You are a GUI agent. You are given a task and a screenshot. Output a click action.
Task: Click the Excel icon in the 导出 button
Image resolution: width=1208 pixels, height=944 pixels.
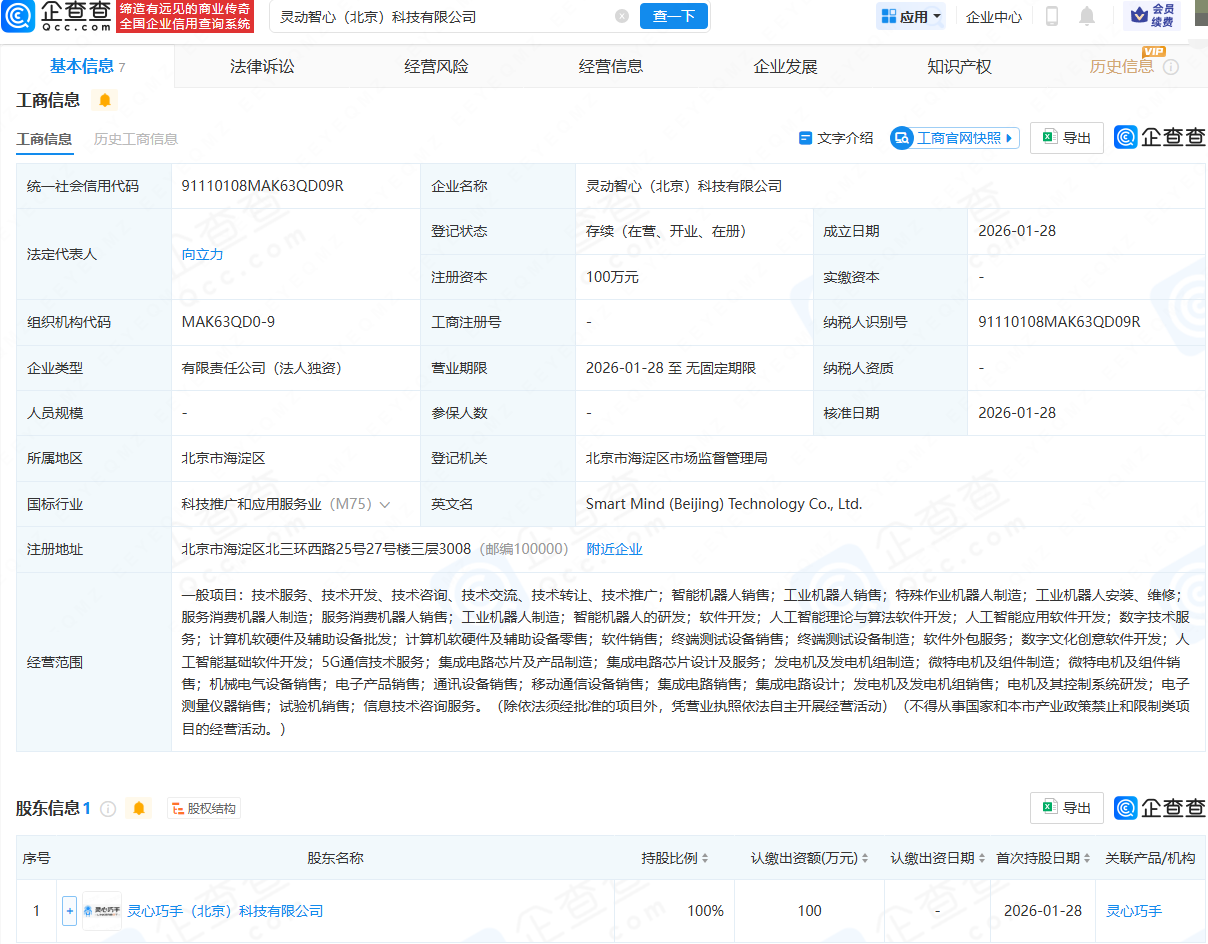1050,137
